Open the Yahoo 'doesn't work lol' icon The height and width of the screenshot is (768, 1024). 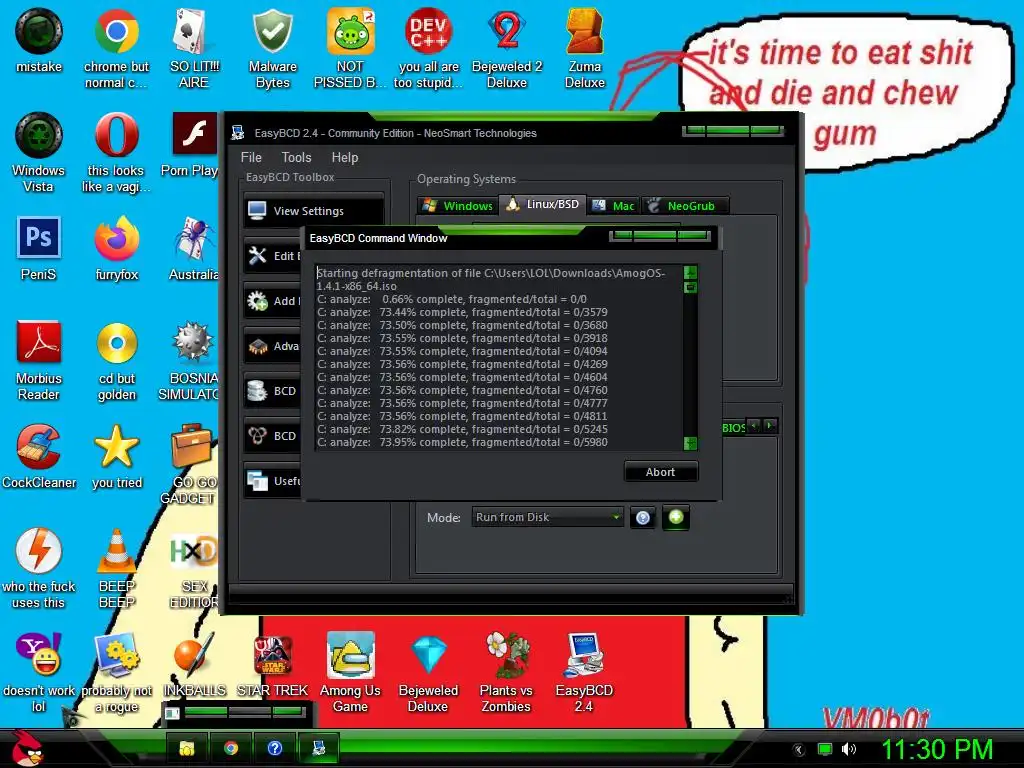coord(39,672)
